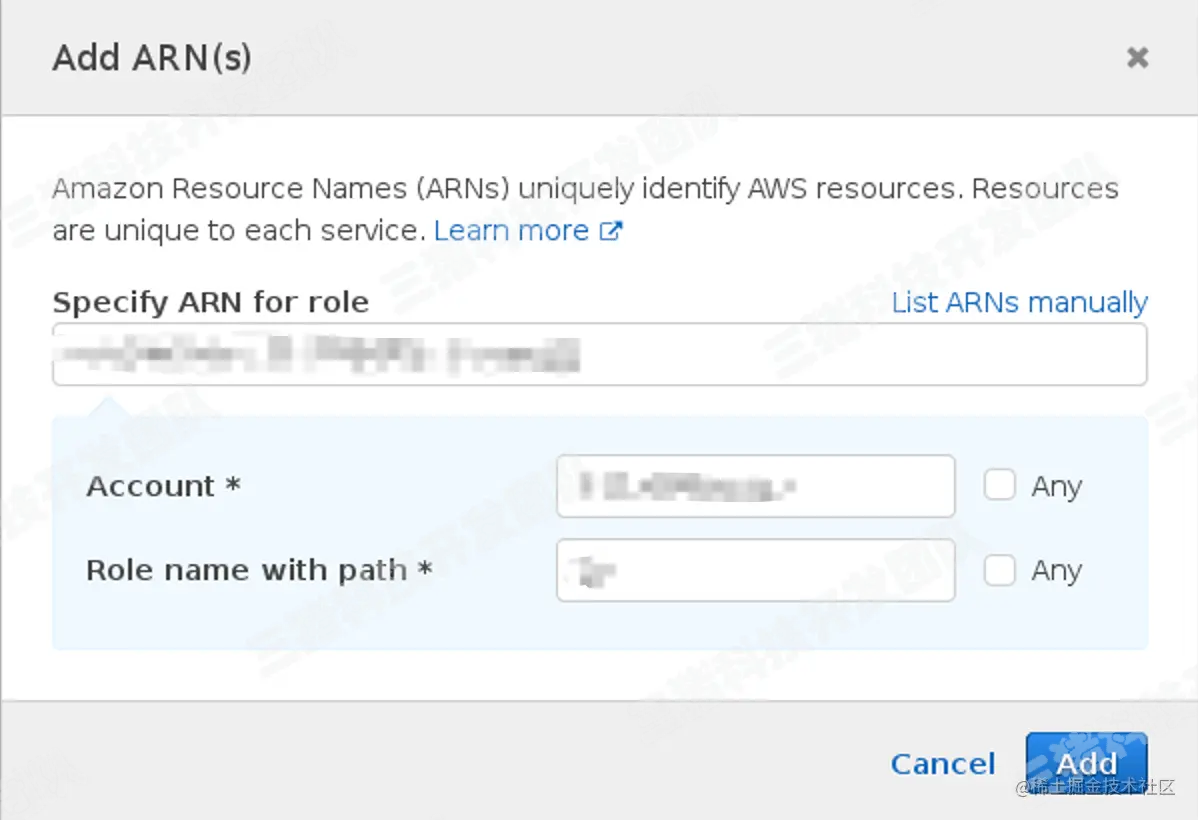Close the Add ARN(s) dialog
1198x820 pixels.
pos(1137,58)
